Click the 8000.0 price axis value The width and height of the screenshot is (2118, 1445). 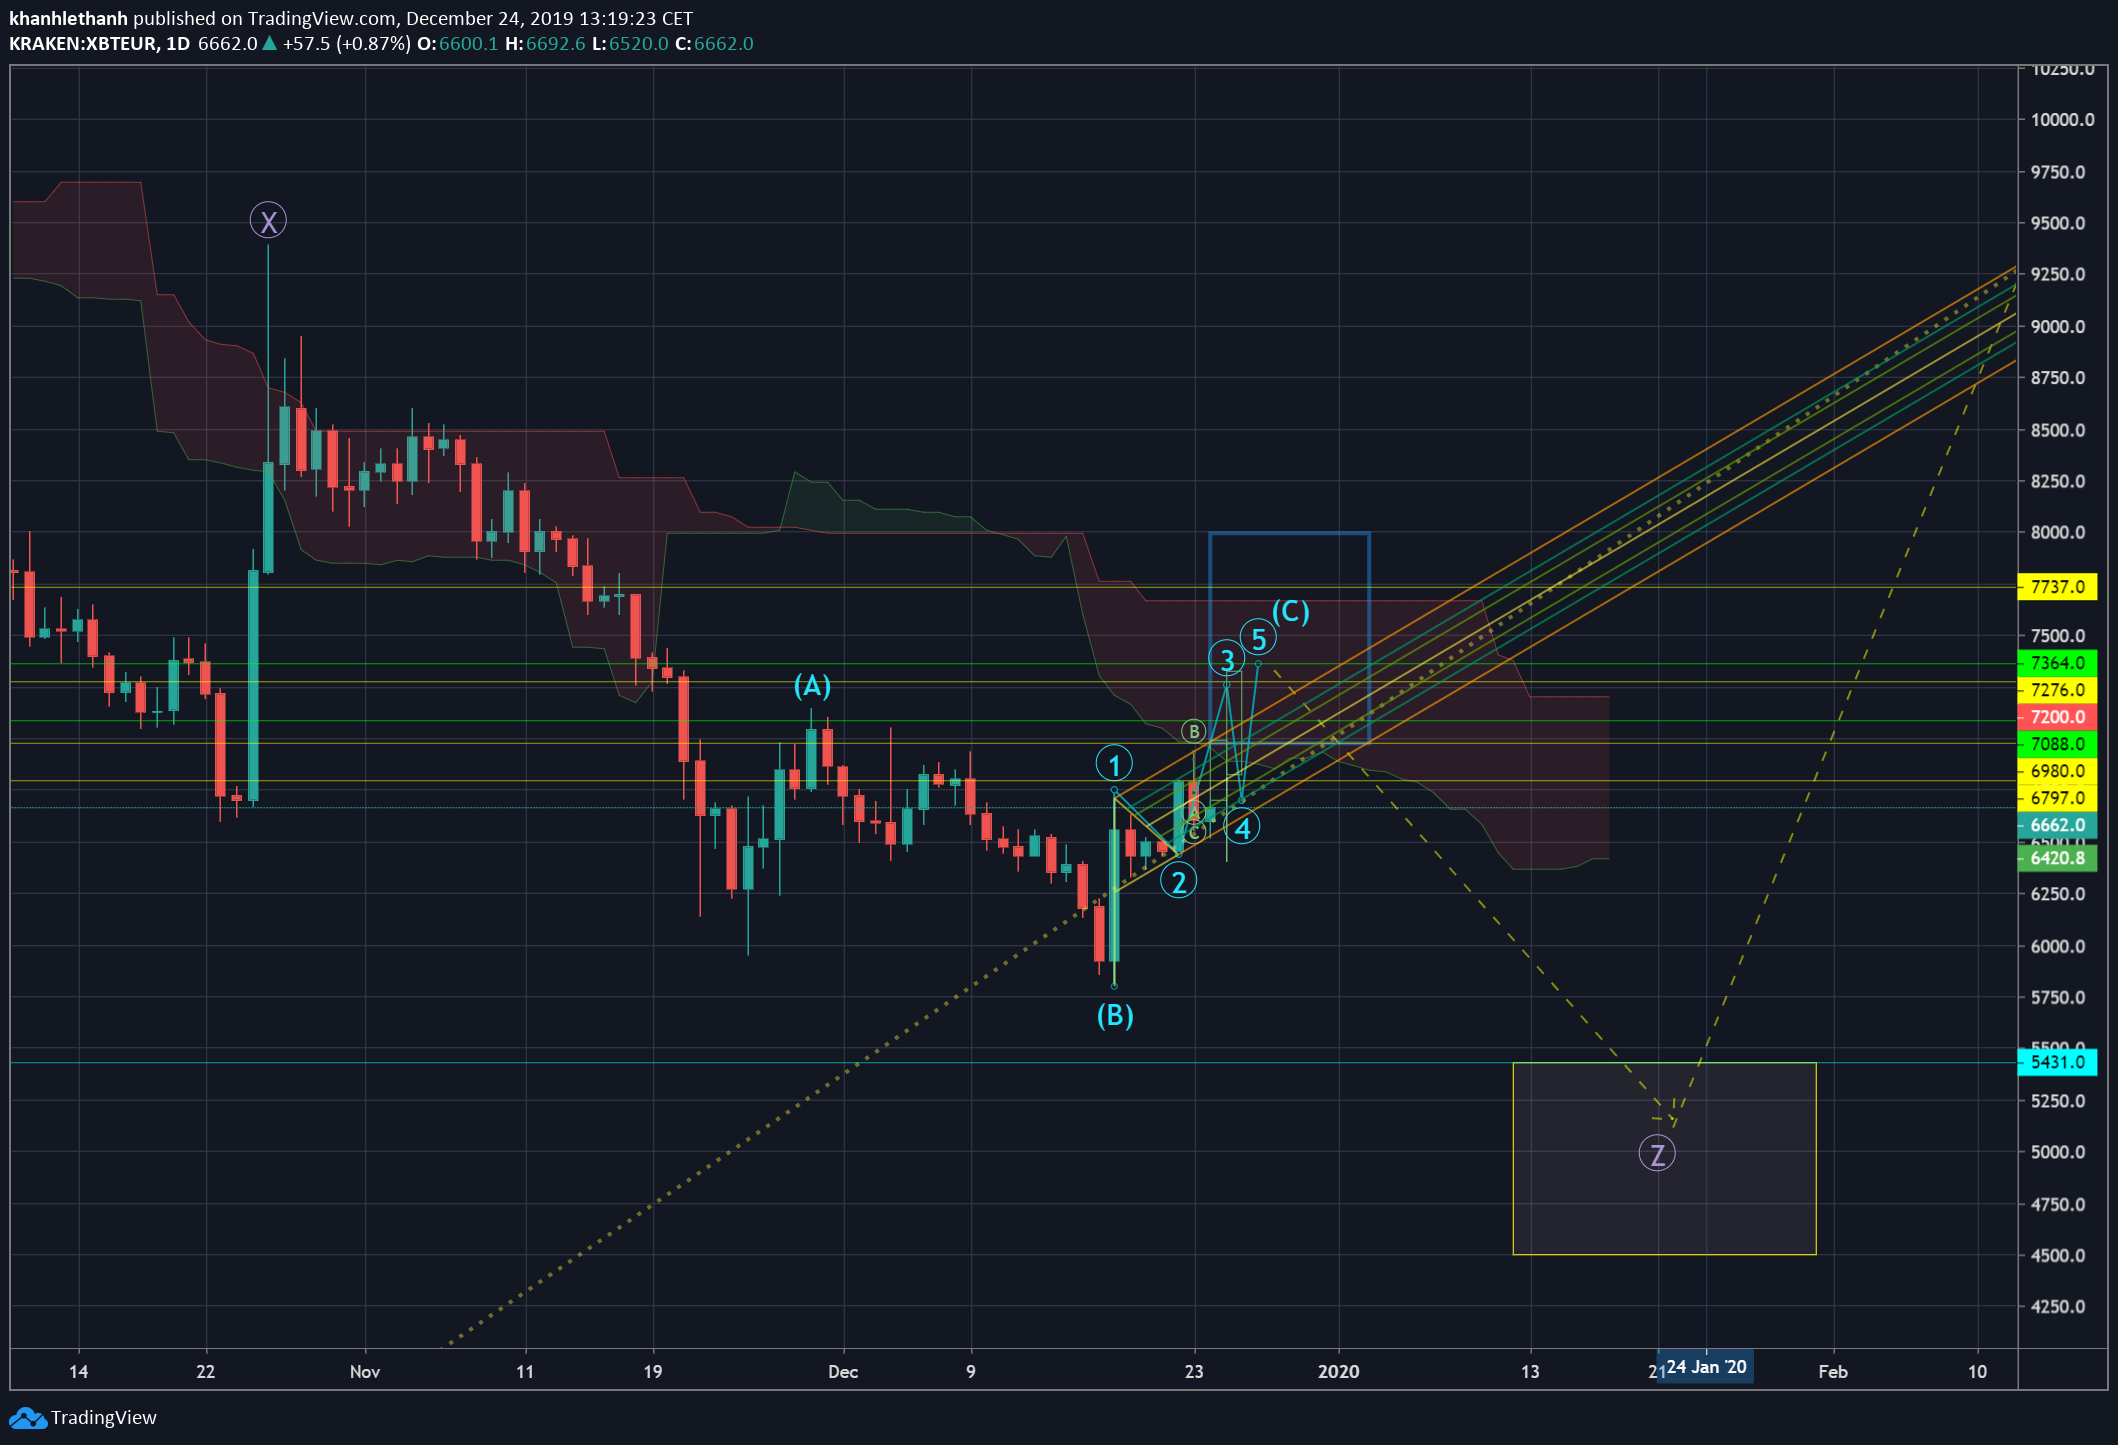click(x=2058, y=533)
